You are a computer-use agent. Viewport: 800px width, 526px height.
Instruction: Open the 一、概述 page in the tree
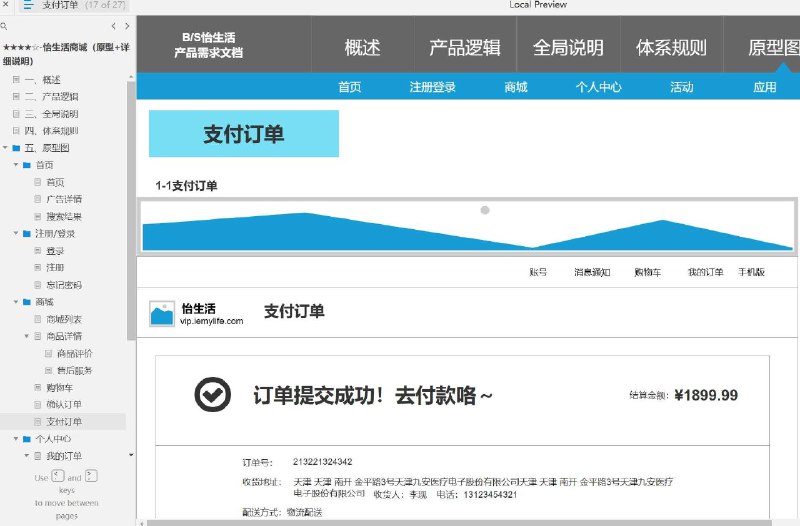click(x=42, y=80)
